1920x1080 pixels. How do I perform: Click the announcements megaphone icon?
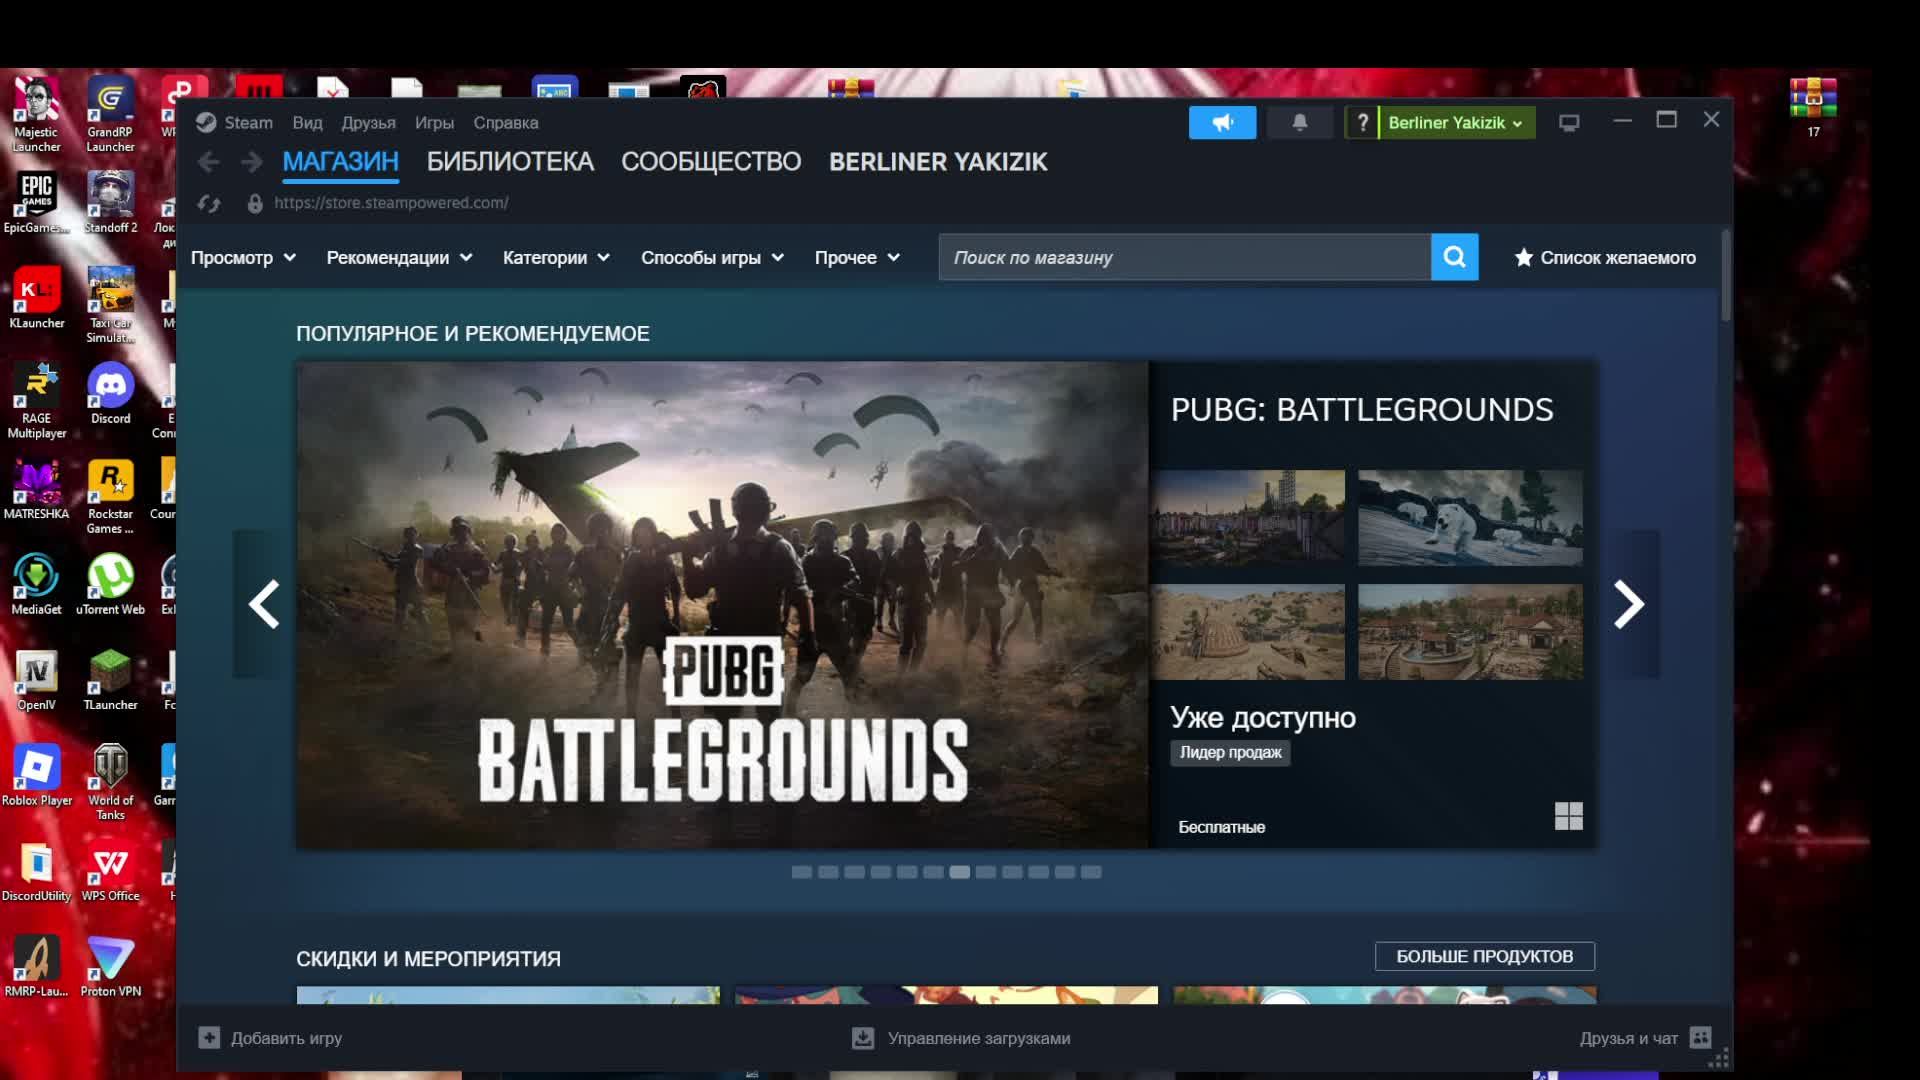(1222, 122)
